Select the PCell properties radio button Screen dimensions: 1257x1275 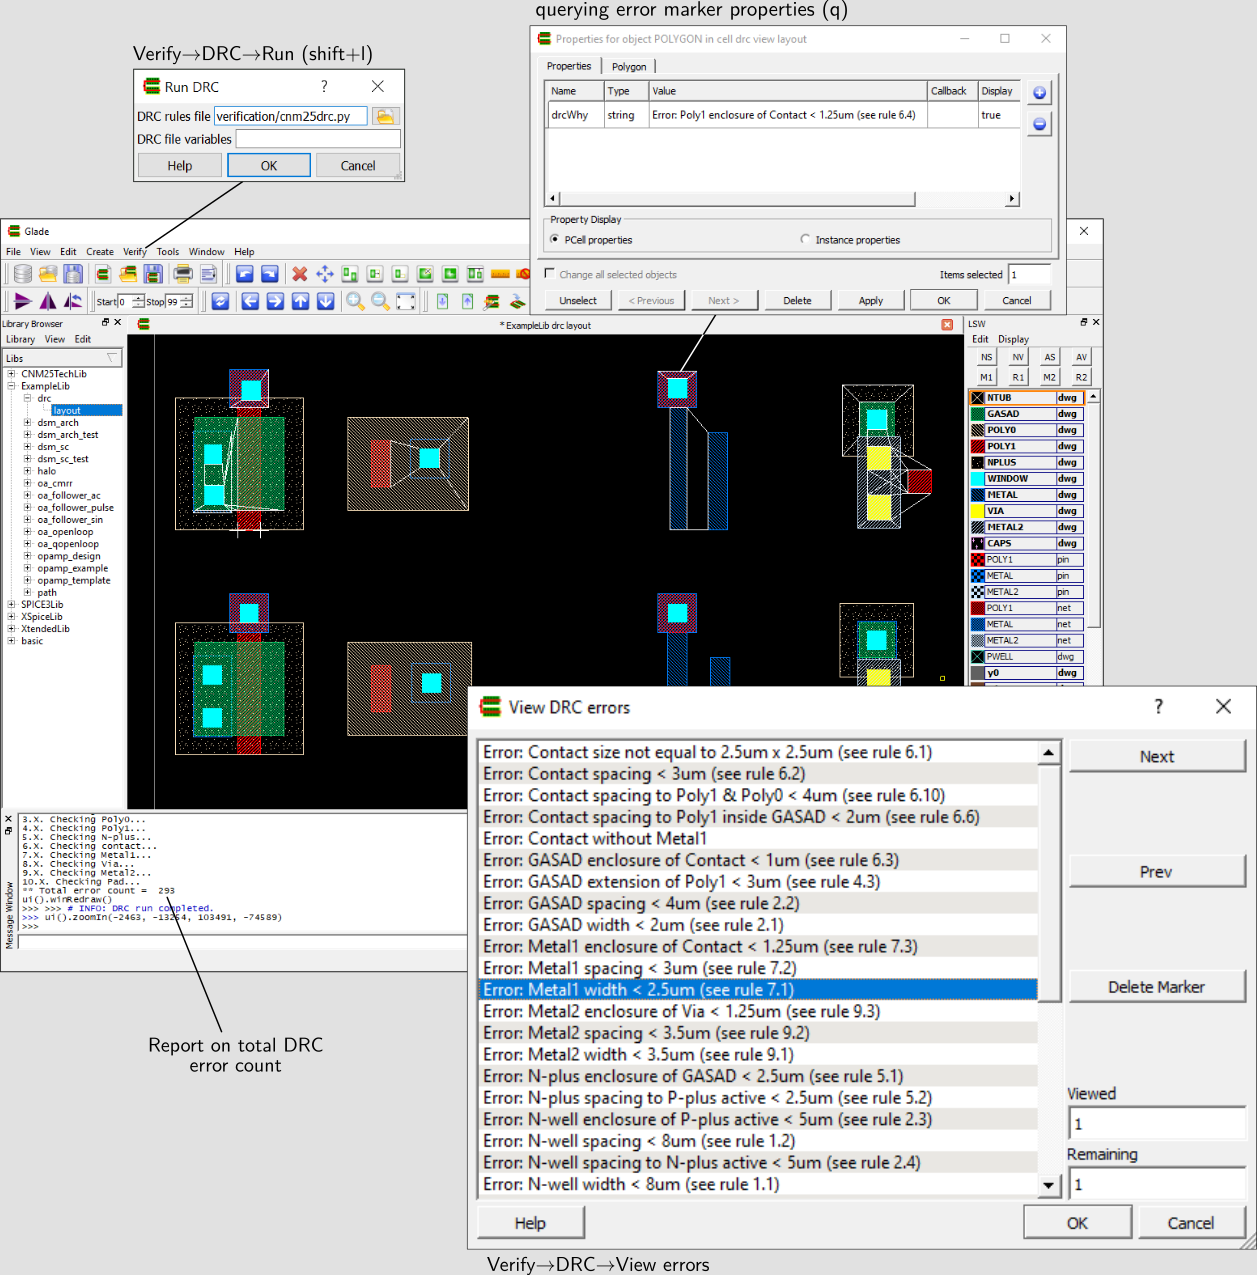click(555, 240)
